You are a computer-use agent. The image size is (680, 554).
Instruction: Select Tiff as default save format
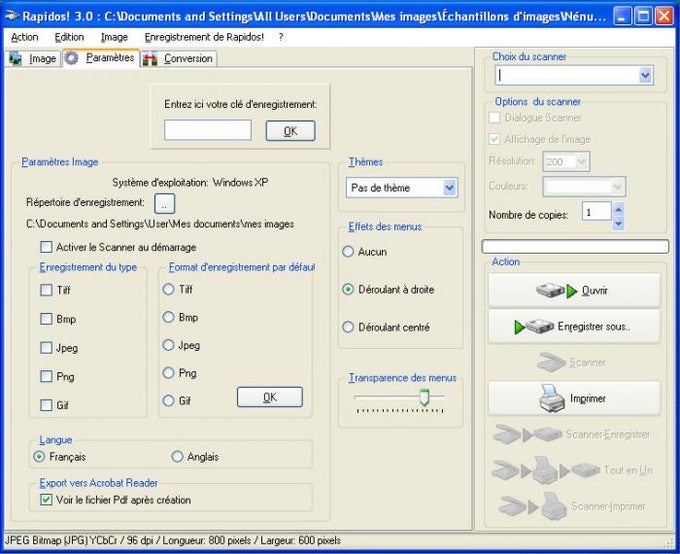coord(168,289)
